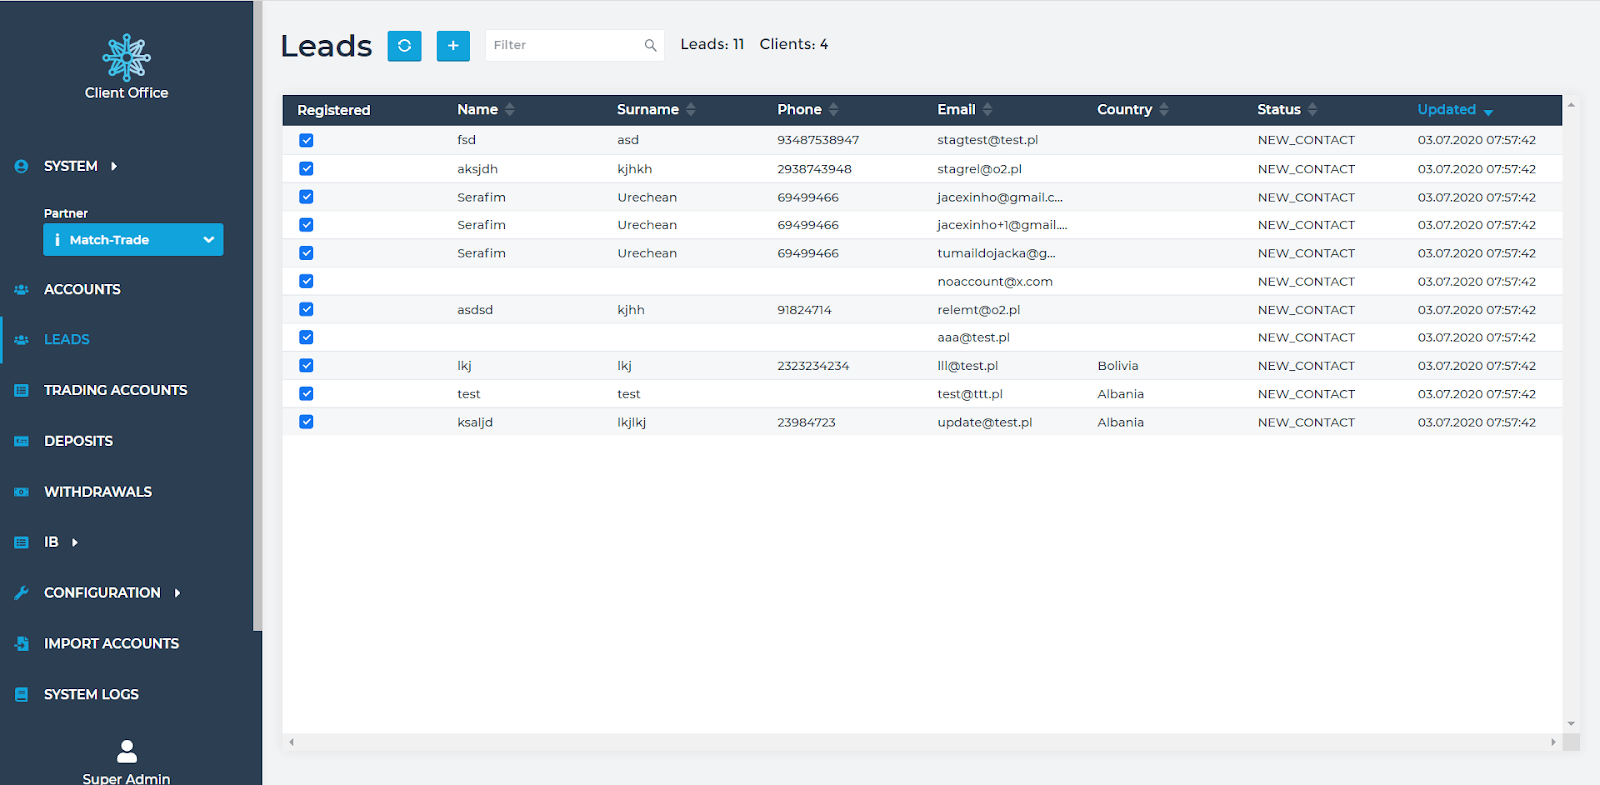Image resolution: width=1600 pixels, height=785 pixels.
Task: Click the phone number 2323234234
Action: [x=813, y=366]
